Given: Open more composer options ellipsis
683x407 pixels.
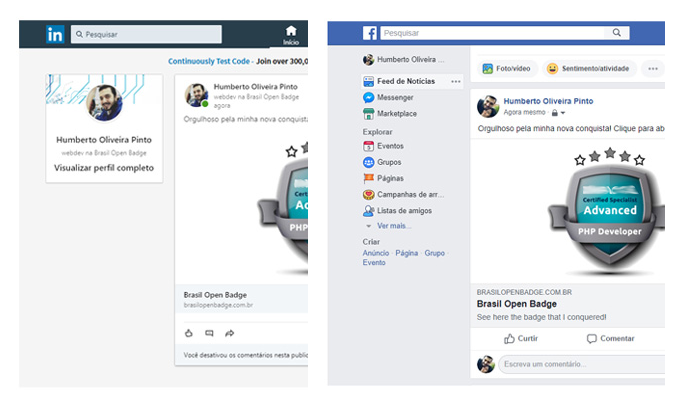Looking at the screenshot, I should click(653, 68).
